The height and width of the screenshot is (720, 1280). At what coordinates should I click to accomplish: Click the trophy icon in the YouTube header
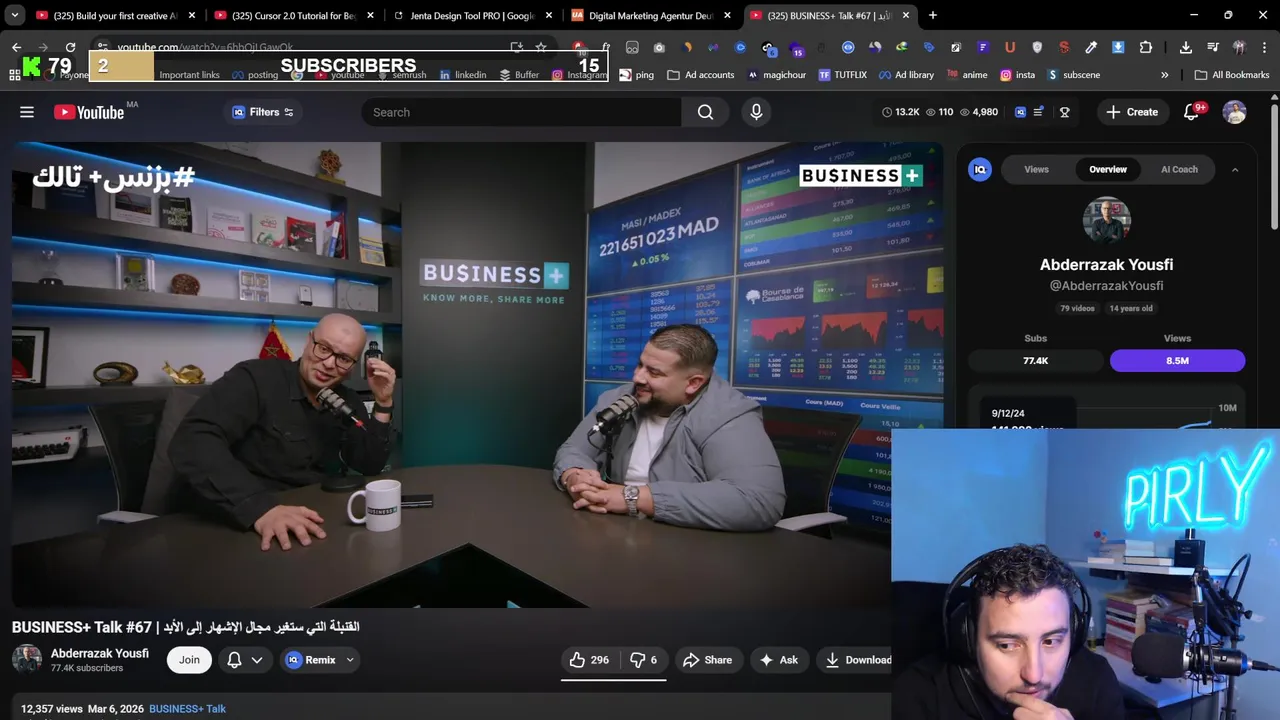pos(1064,112)
